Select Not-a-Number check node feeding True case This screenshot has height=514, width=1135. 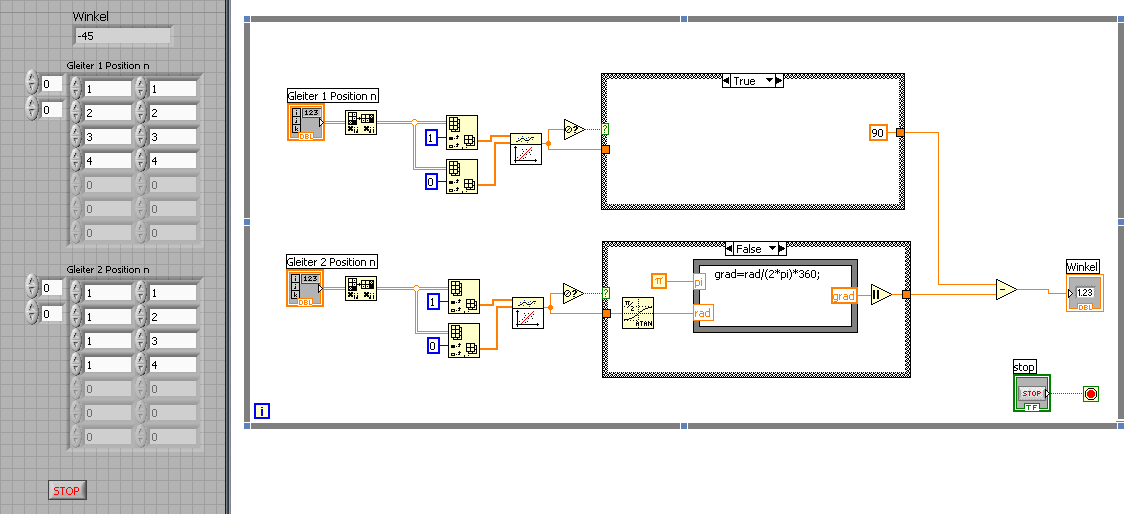573,130
